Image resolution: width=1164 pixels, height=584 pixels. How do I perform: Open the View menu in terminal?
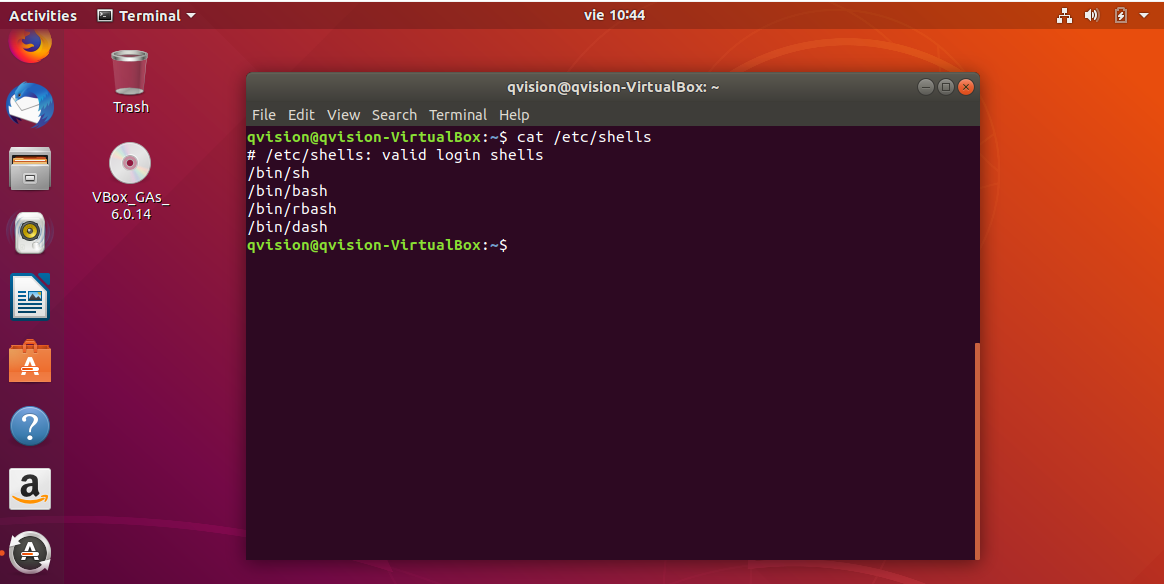tap(343, 115)
